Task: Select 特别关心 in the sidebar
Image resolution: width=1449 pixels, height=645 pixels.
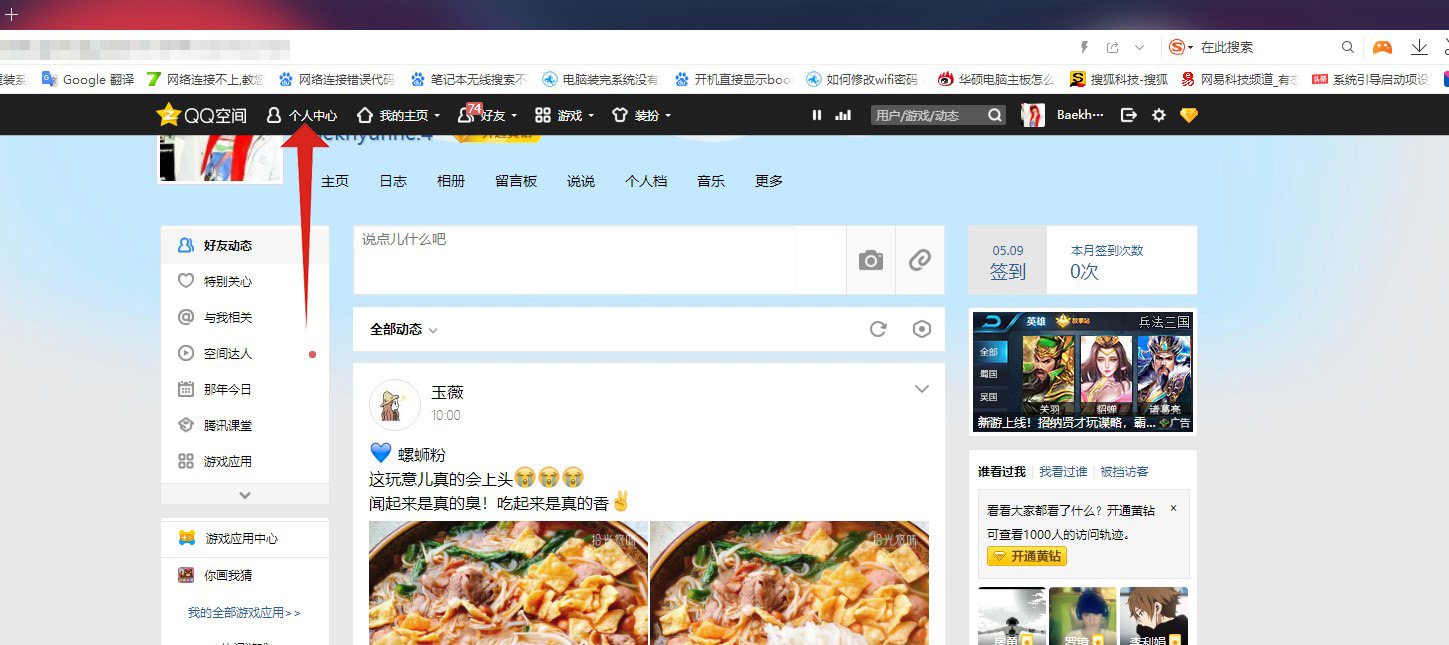Action: tap(245, 282)
